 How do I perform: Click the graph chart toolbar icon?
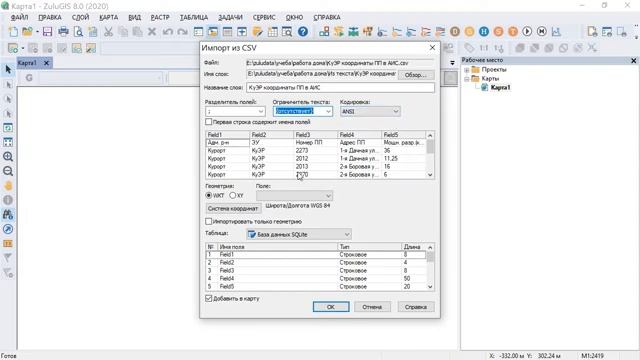[x=556, y=31]
